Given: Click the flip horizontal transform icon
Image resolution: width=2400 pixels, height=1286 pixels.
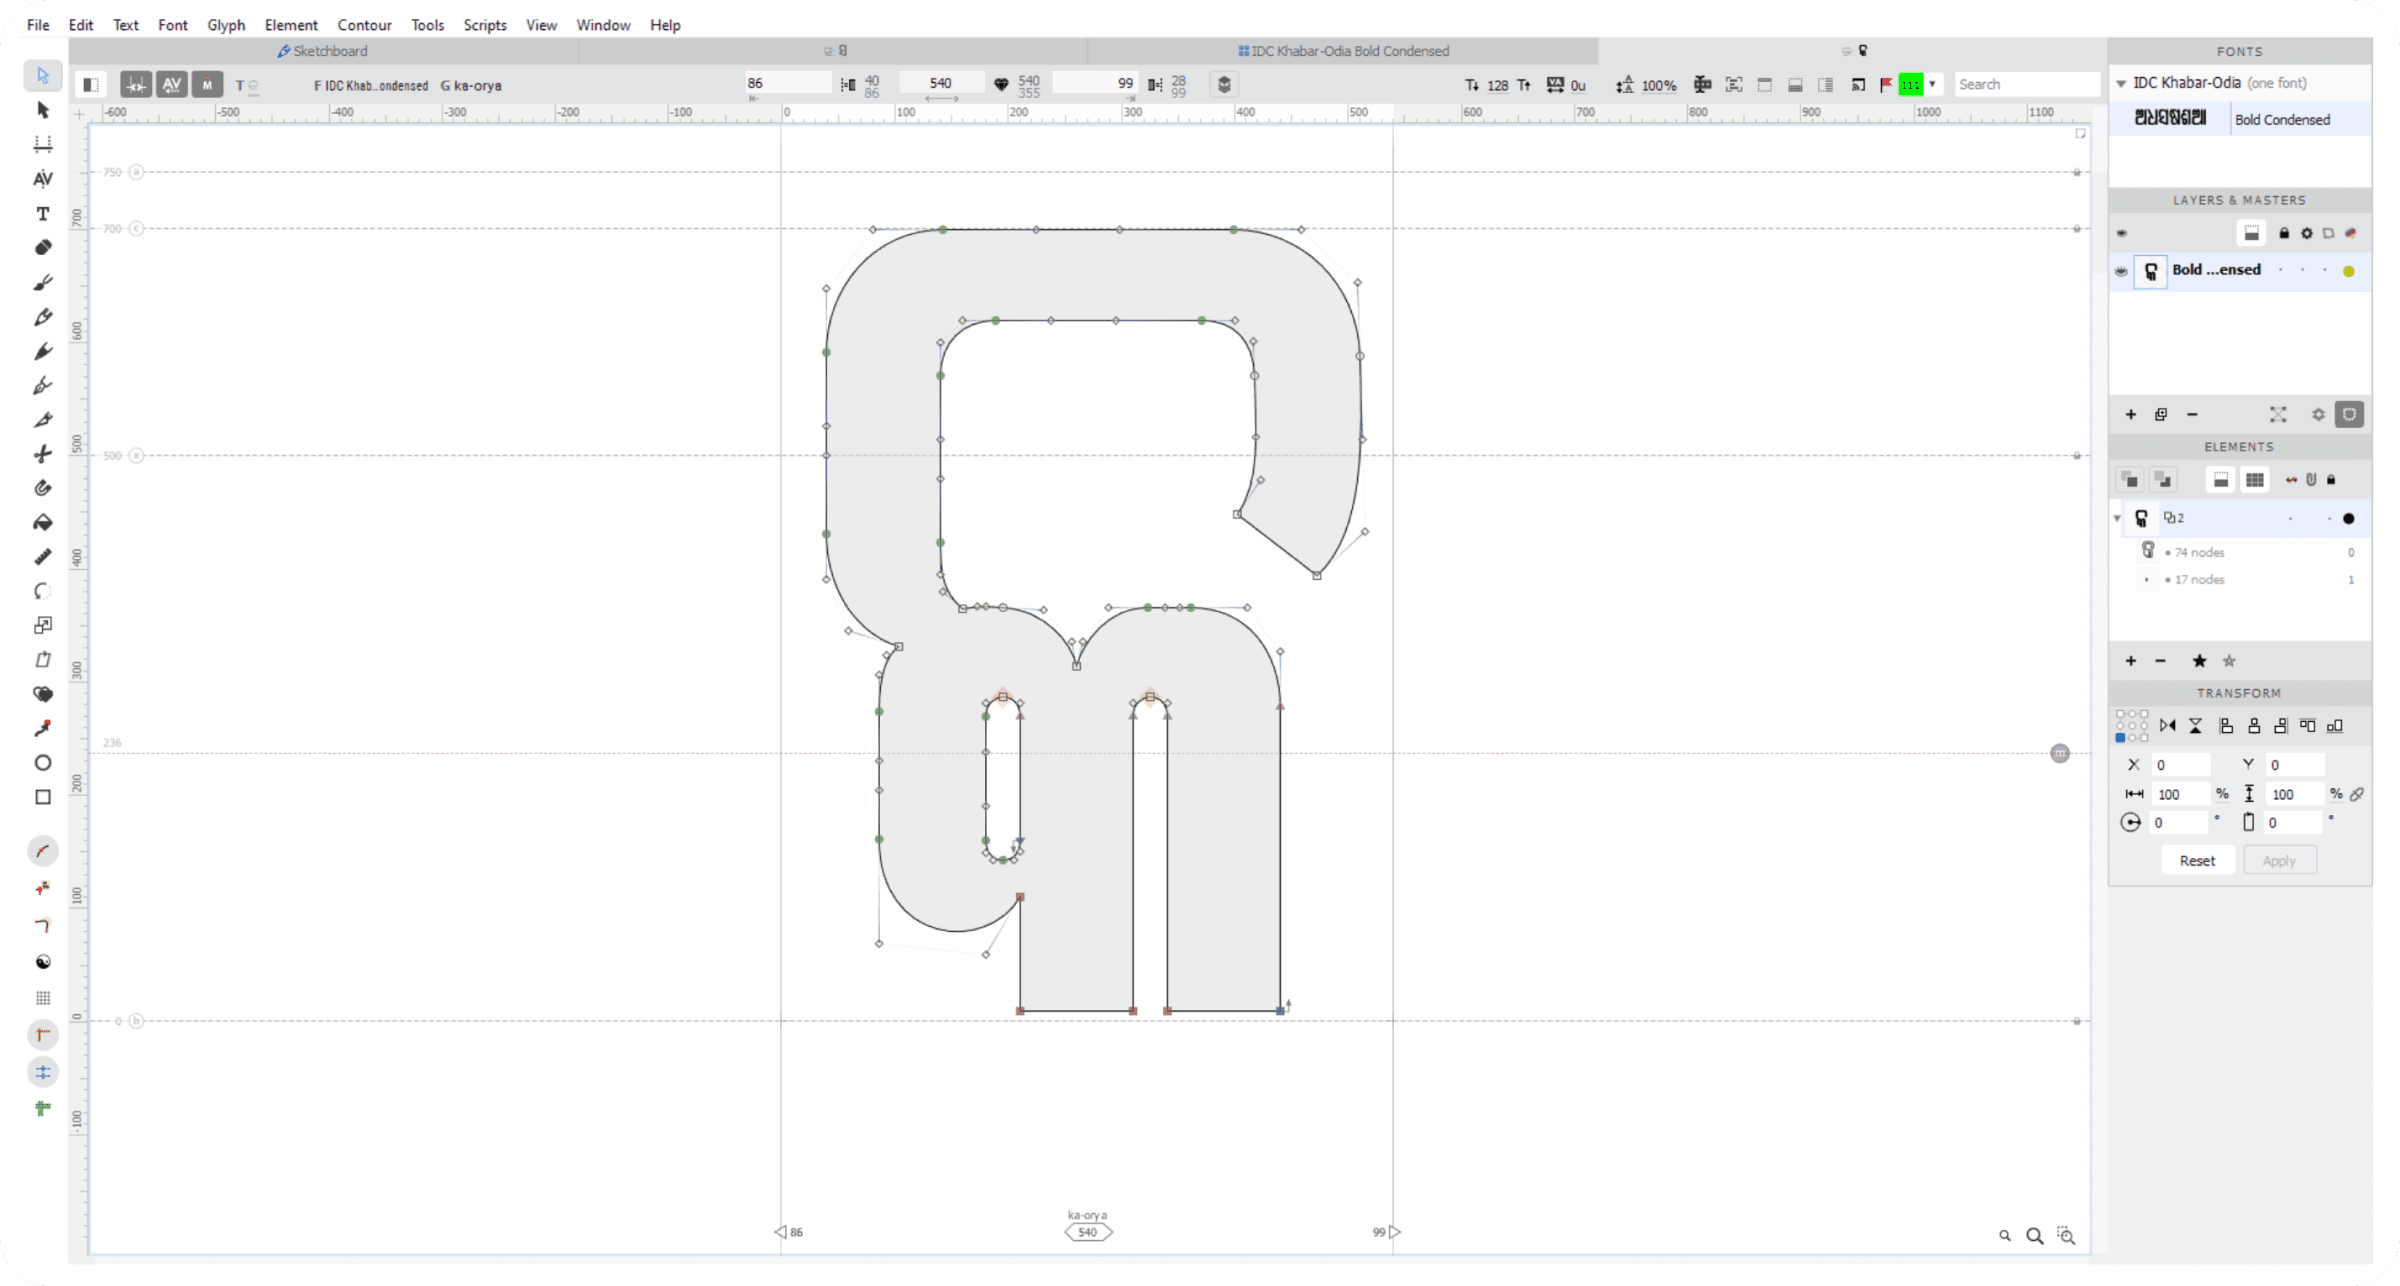Looking at the screenshot, I should click(x=2167, y=726).
